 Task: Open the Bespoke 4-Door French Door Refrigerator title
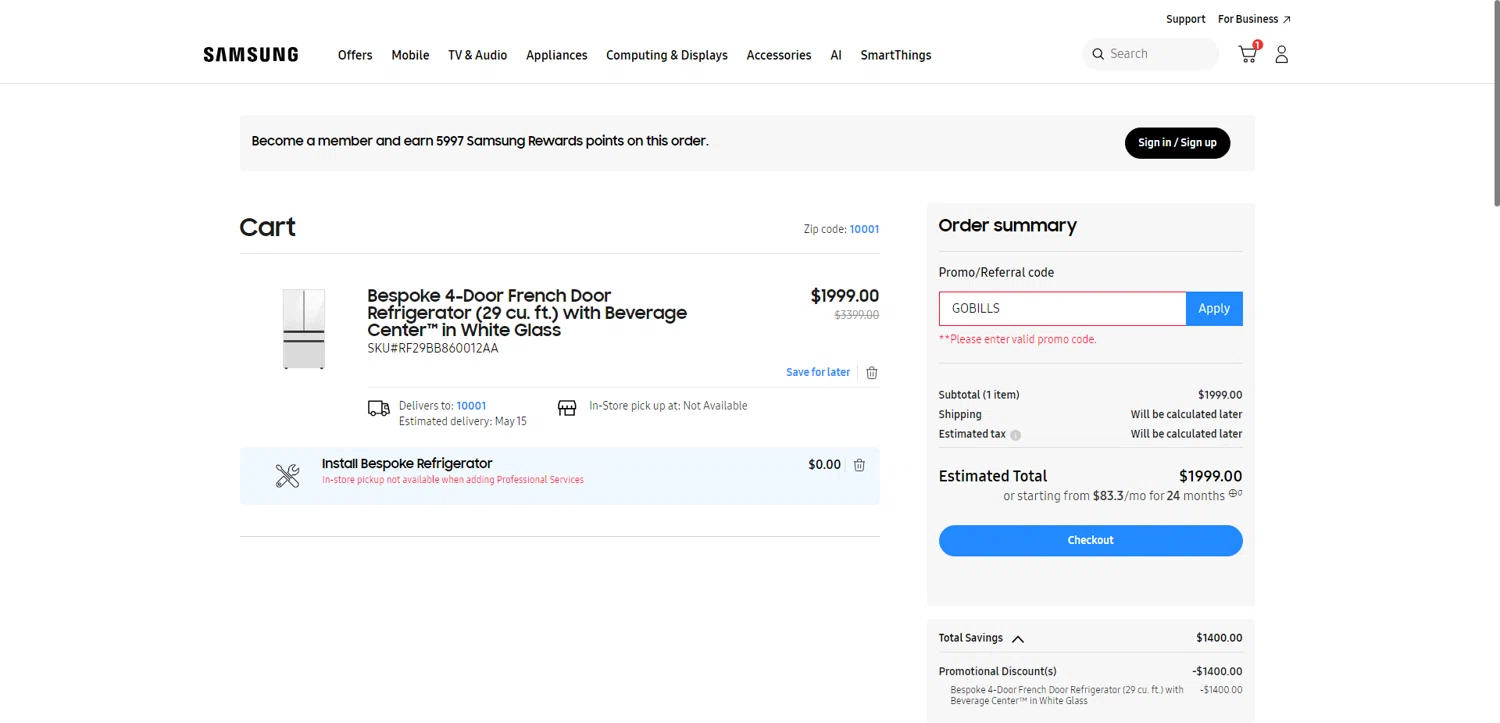pyautogui.click(x=527, y=313)
